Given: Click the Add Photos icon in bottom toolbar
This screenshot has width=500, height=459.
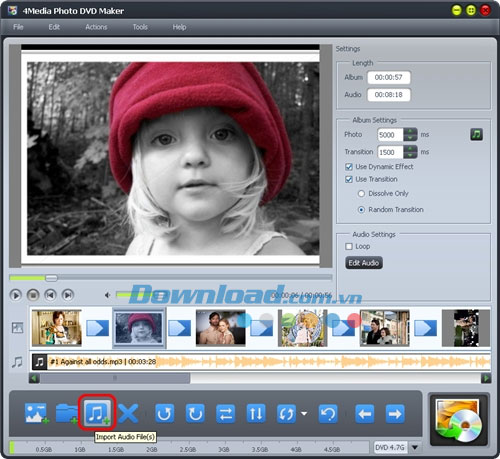Looking at the screenshot, I should [x=37, y=413].
